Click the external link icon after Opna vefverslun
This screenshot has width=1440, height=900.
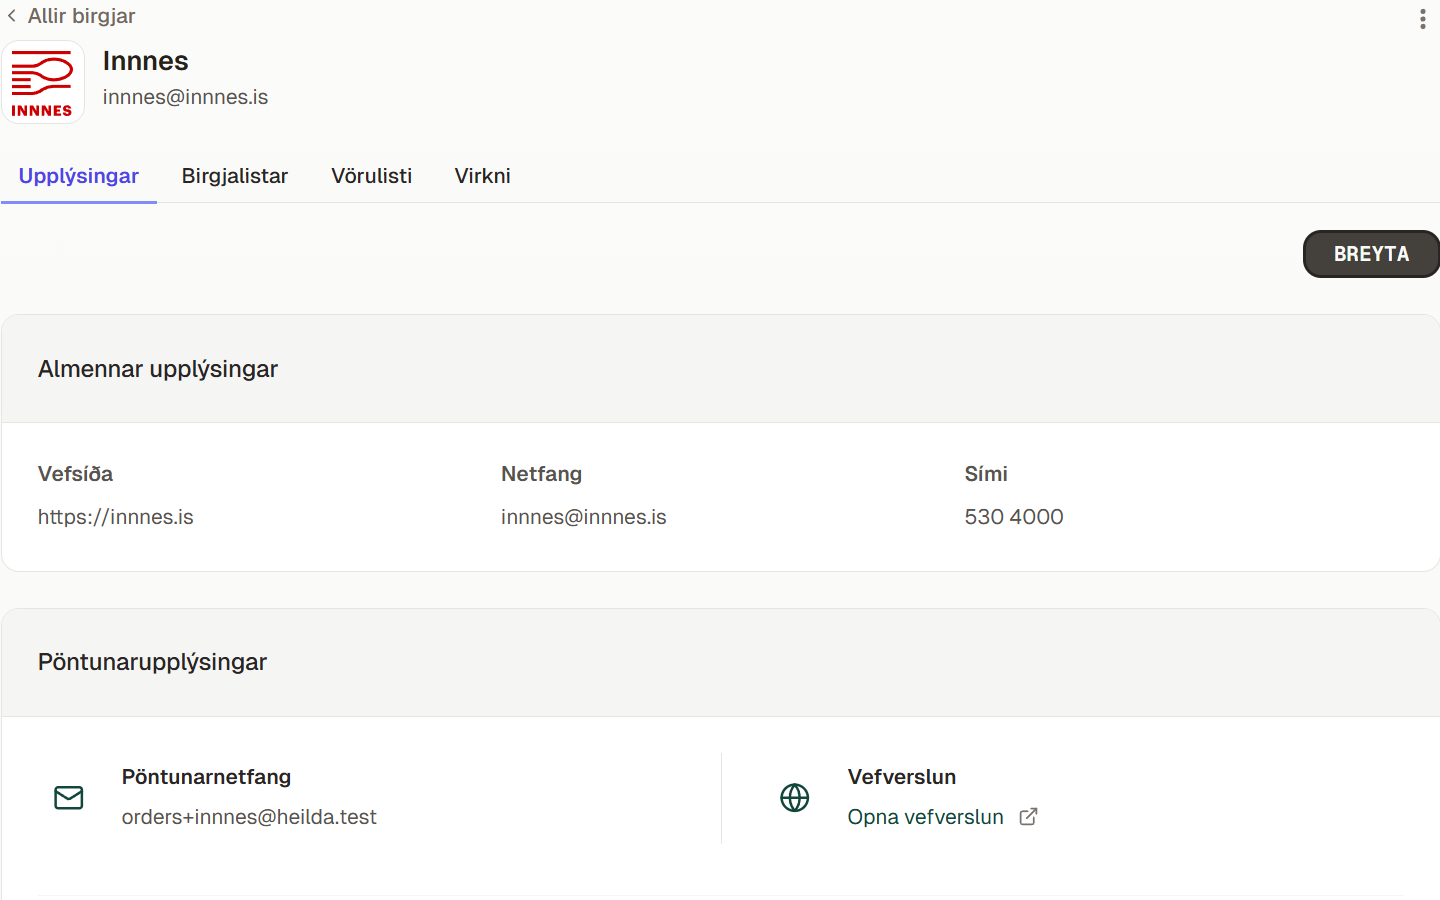coord(1028,817)
